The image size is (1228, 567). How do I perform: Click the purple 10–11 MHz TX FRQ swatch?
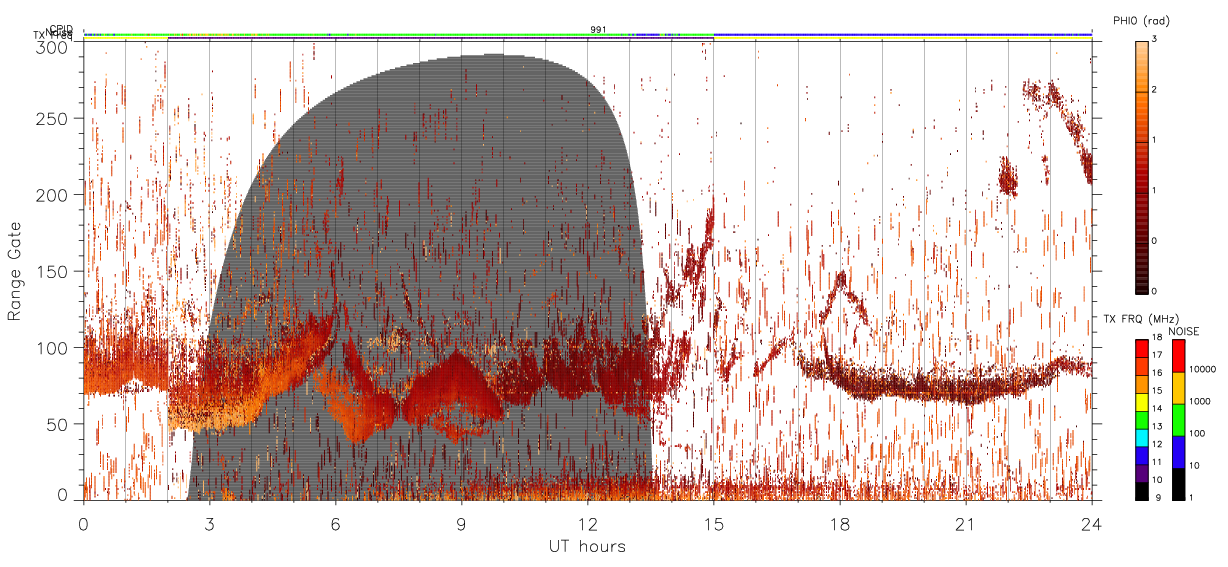[x=1141, y=473]
